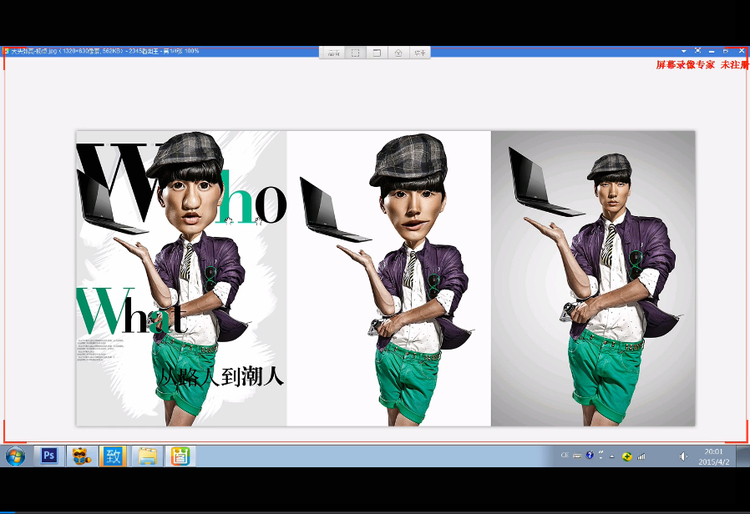This screenshot has height=514, width=750.
Task: Toggle fullscreen view icon in title bar
Action: tap(698, 50)
